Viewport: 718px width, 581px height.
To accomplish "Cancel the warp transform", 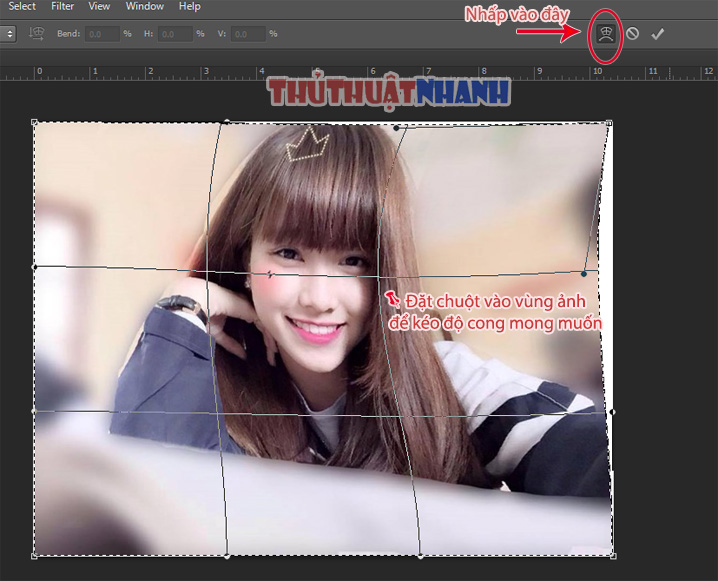I will (632, 33).
